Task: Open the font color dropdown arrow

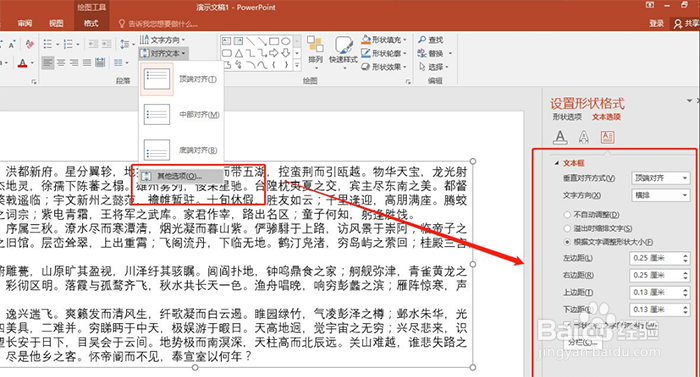Action: click(32, 63)
